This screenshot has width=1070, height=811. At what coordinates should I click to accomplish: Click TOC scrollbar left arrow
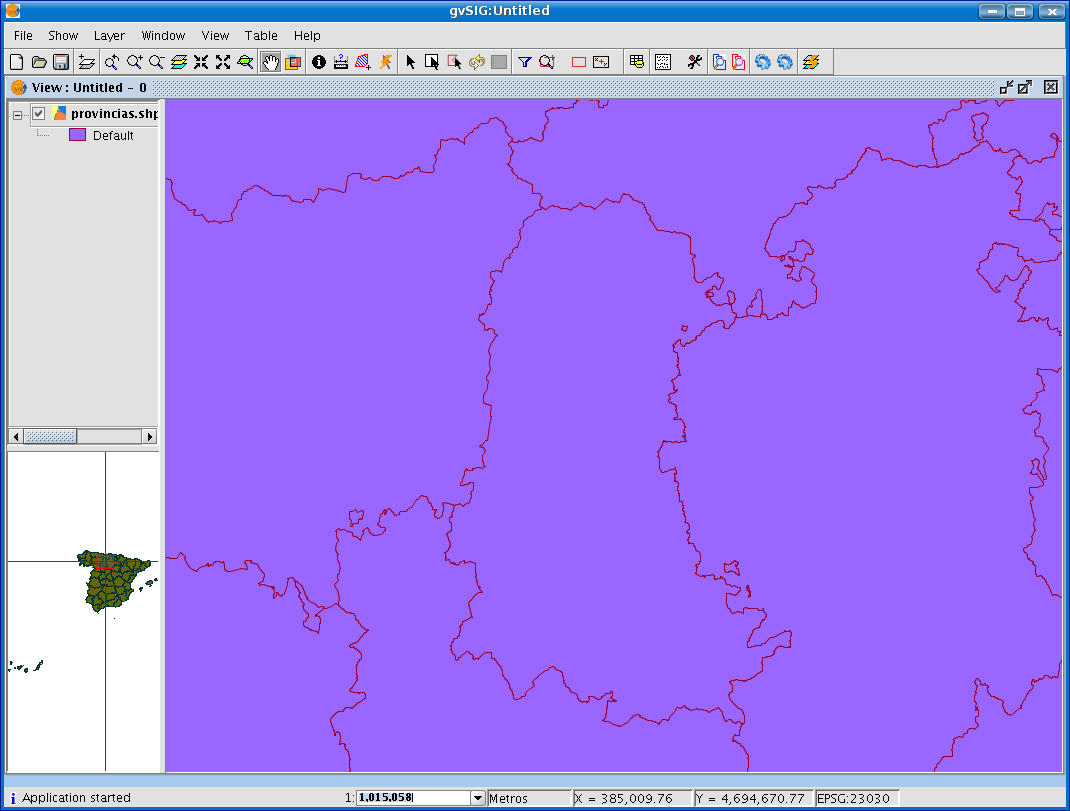point(16,436)
